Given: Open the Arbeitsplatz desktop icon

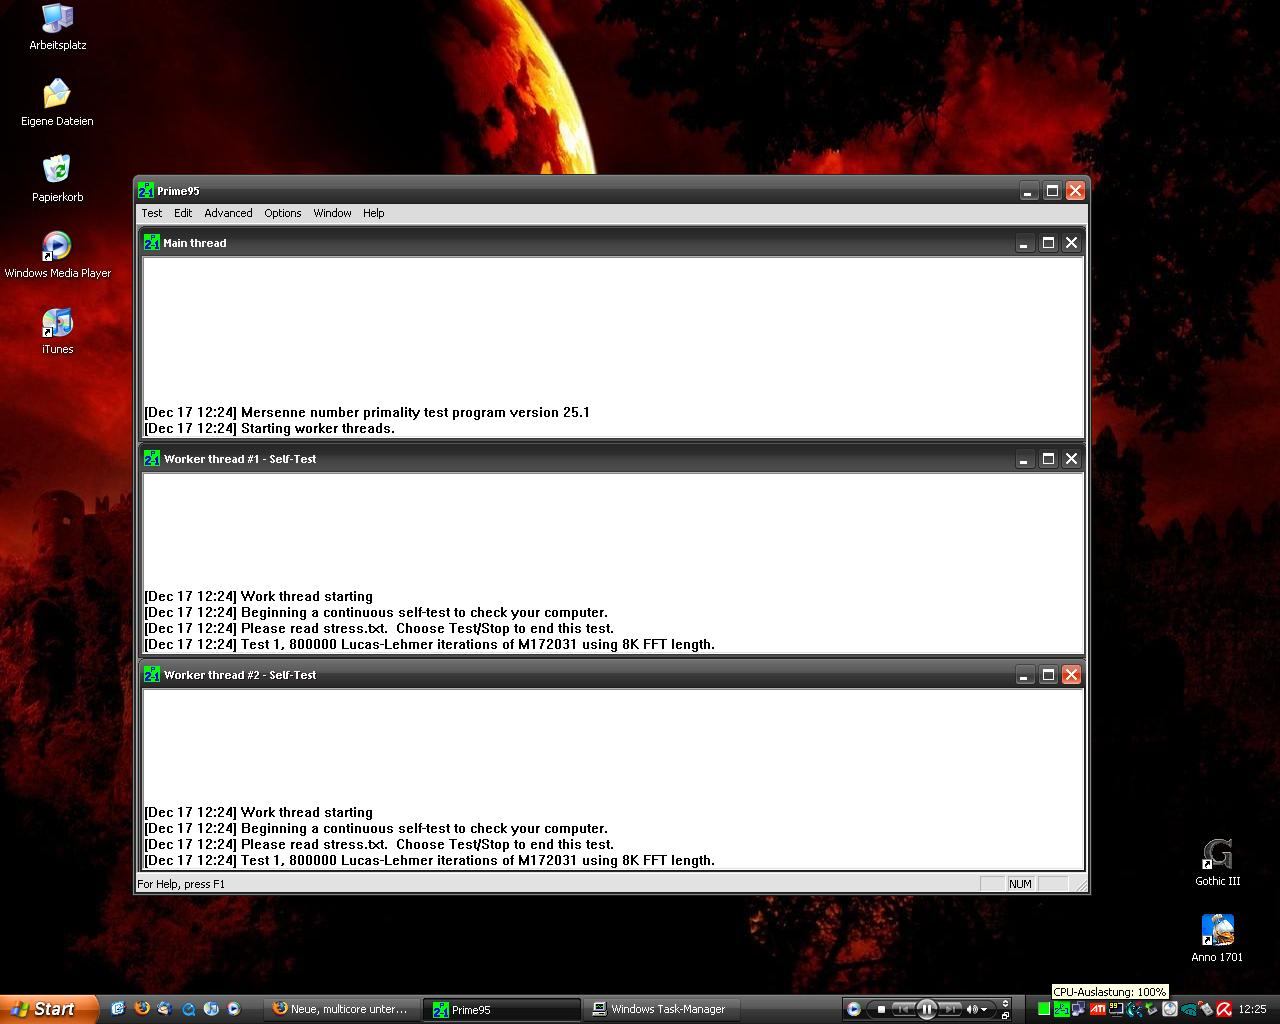Looking at the screenshot, I should (x=57, y=26).
